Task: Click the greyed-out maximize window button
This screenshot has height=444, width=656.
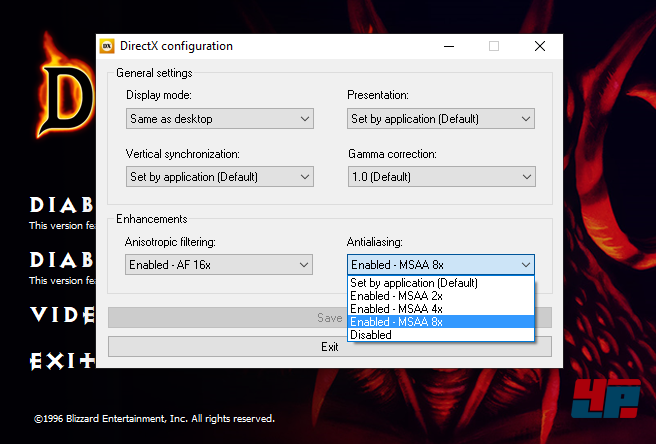Action: (494, 46)
